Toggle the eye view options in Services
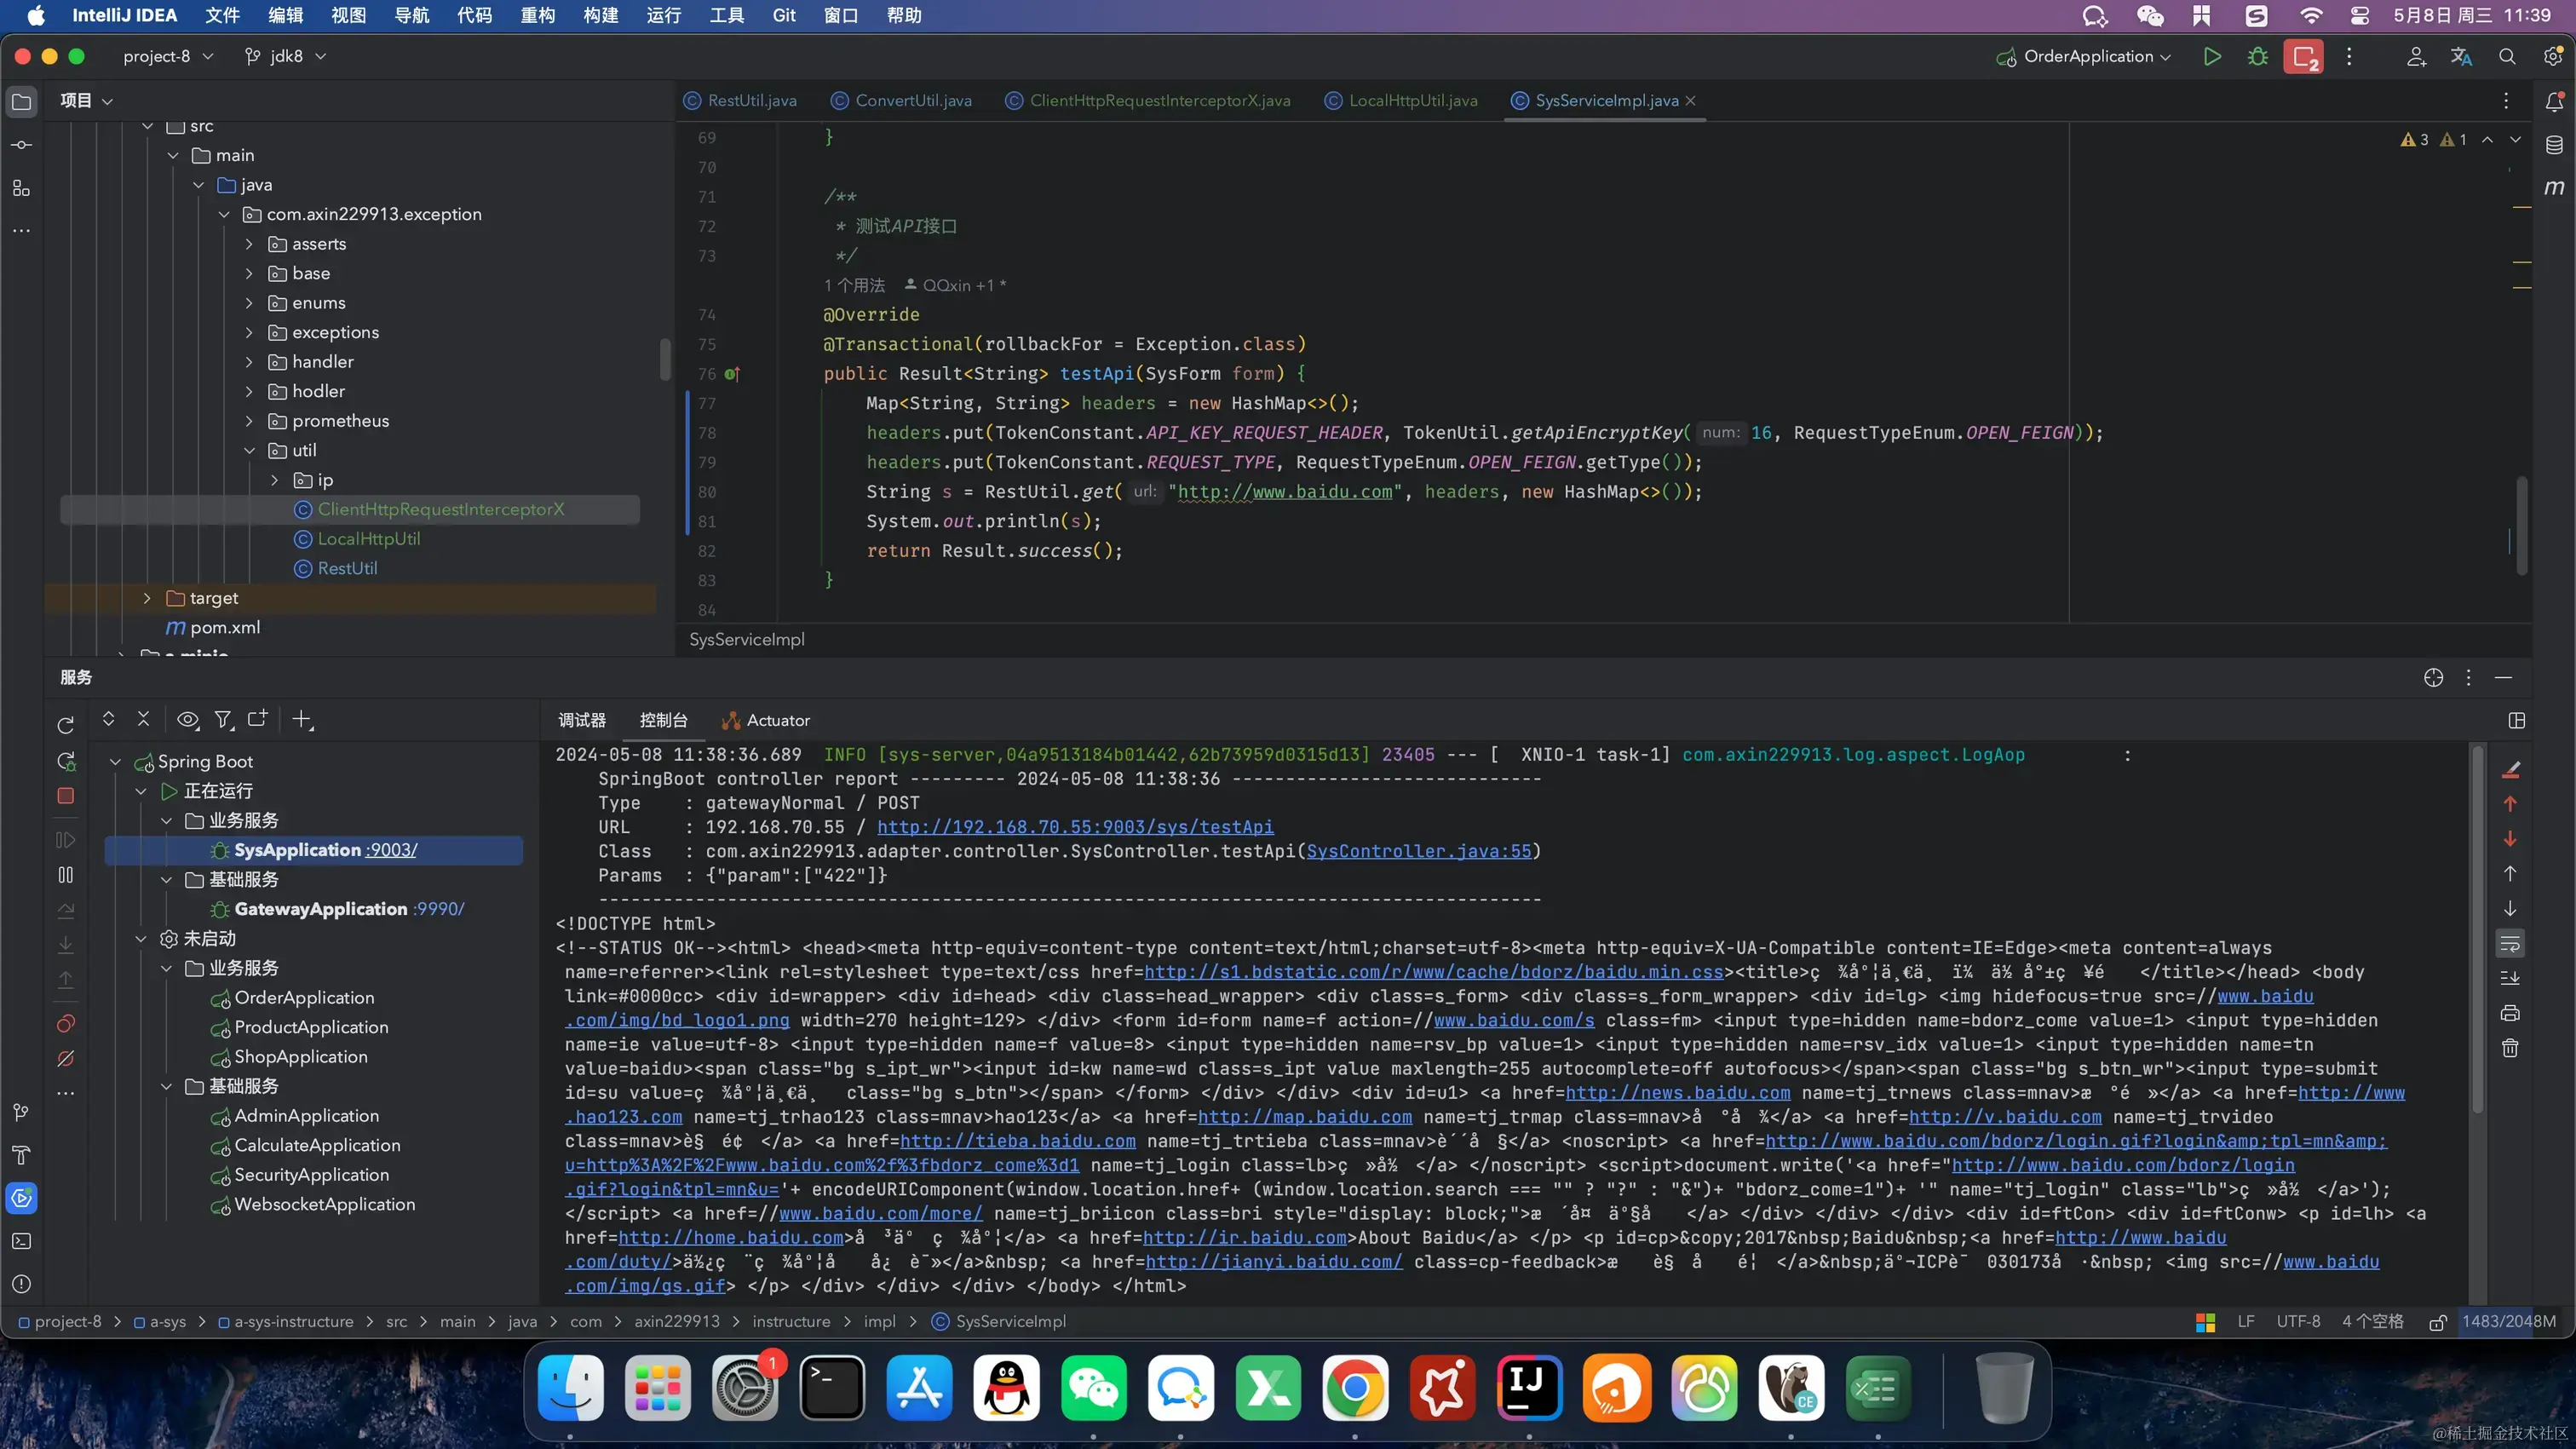Screen dimensions: 2576x1449 187,719
